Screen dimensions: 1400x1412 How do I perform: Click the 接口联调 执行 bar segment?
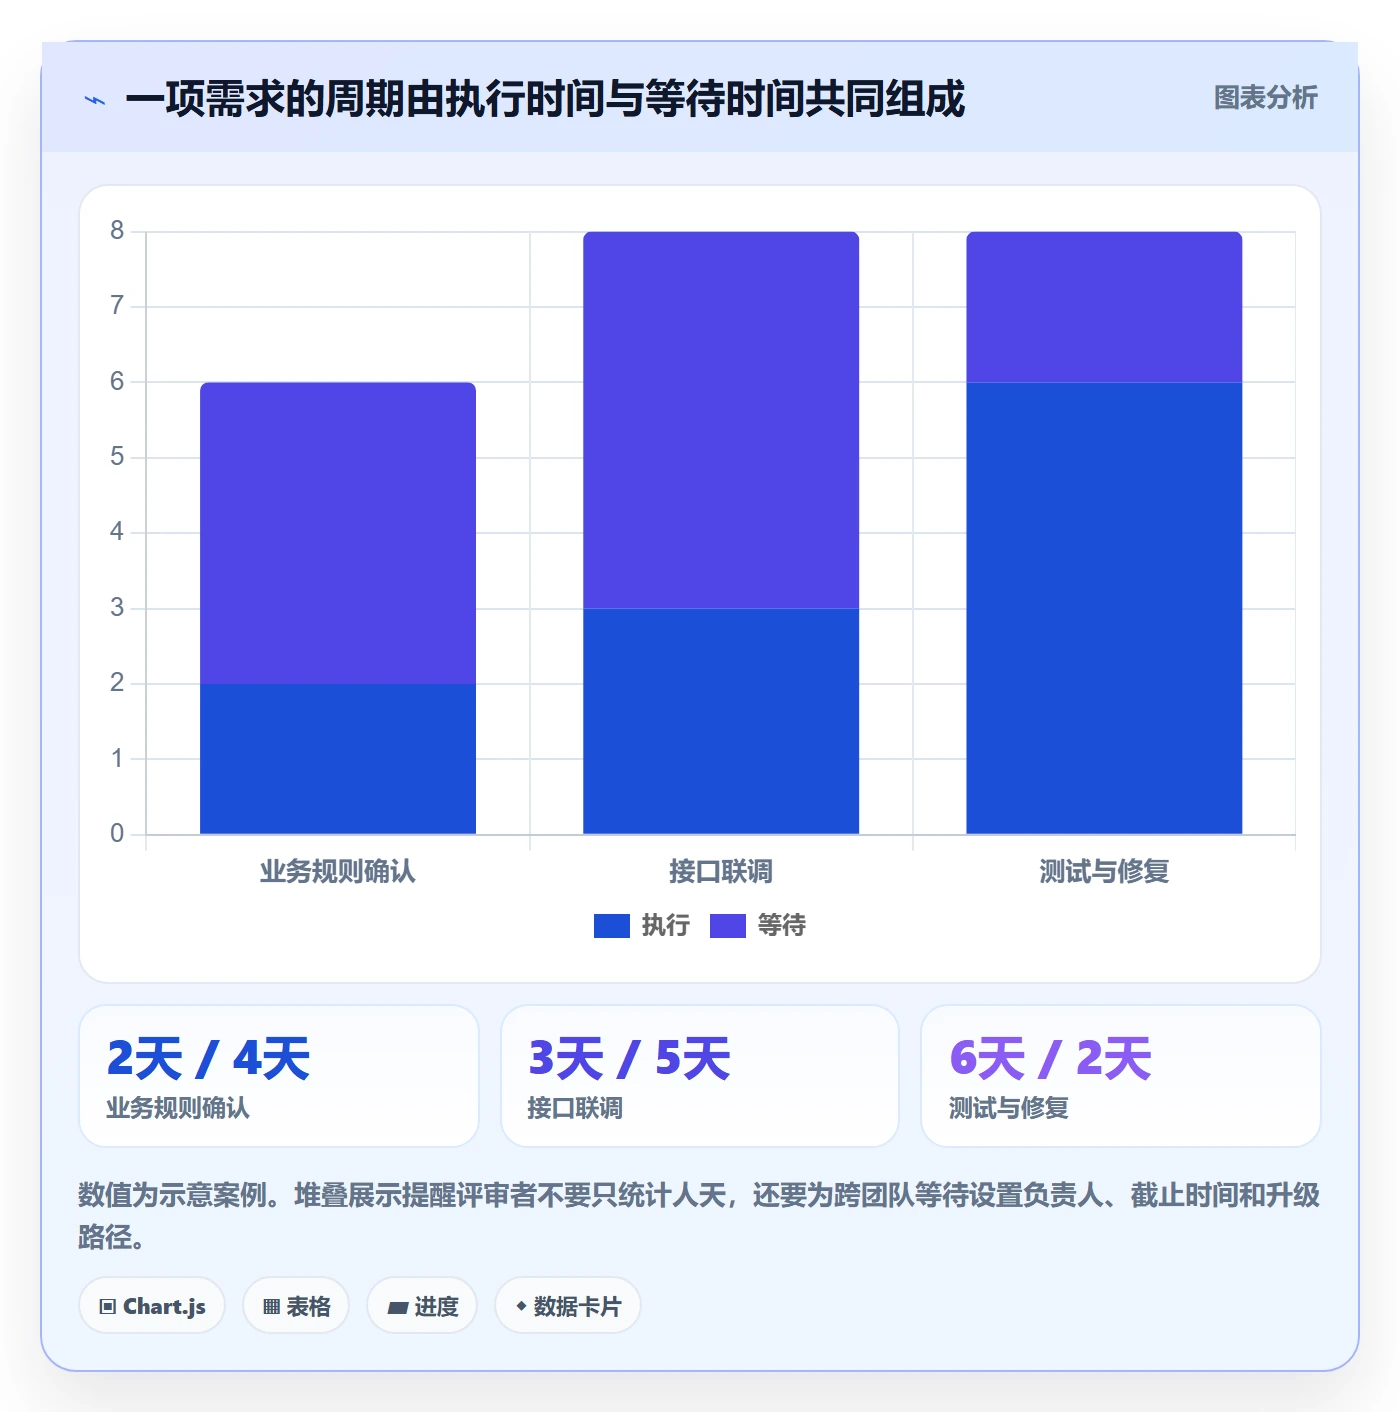[721, 721]
